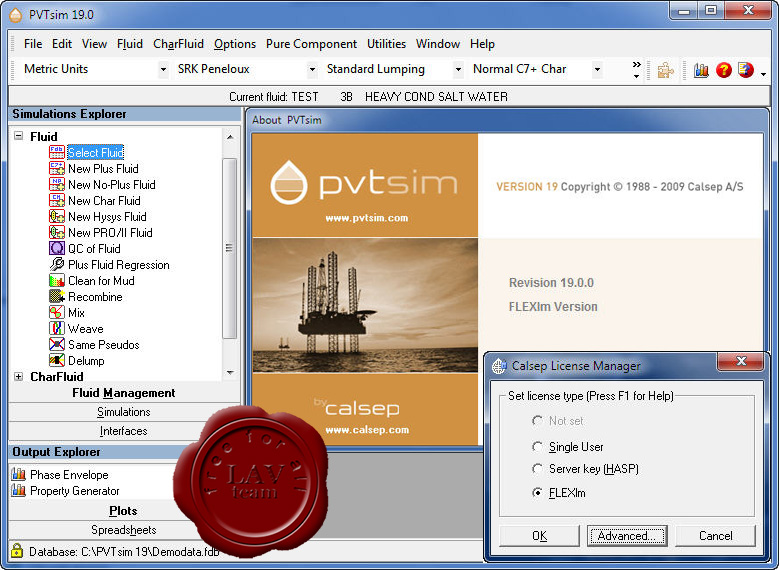Collapse the Fluid tree node

18,136
